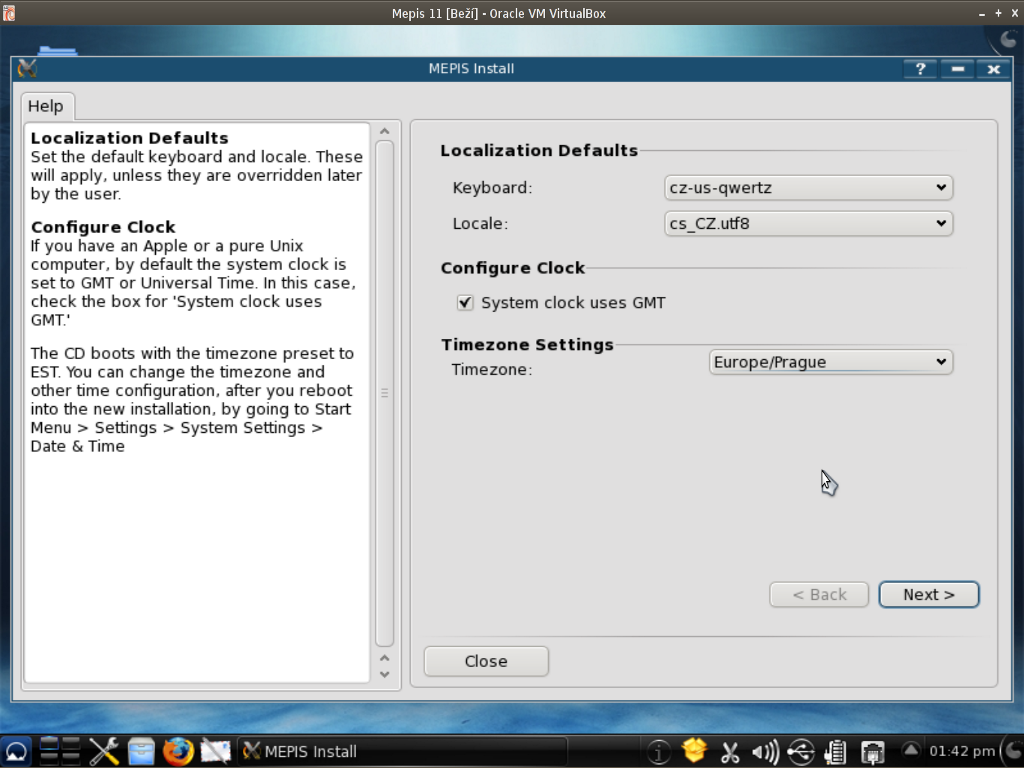
Task: Open the file manager taskbar icon
Action: pyautogui.click(x=141, y=752)
